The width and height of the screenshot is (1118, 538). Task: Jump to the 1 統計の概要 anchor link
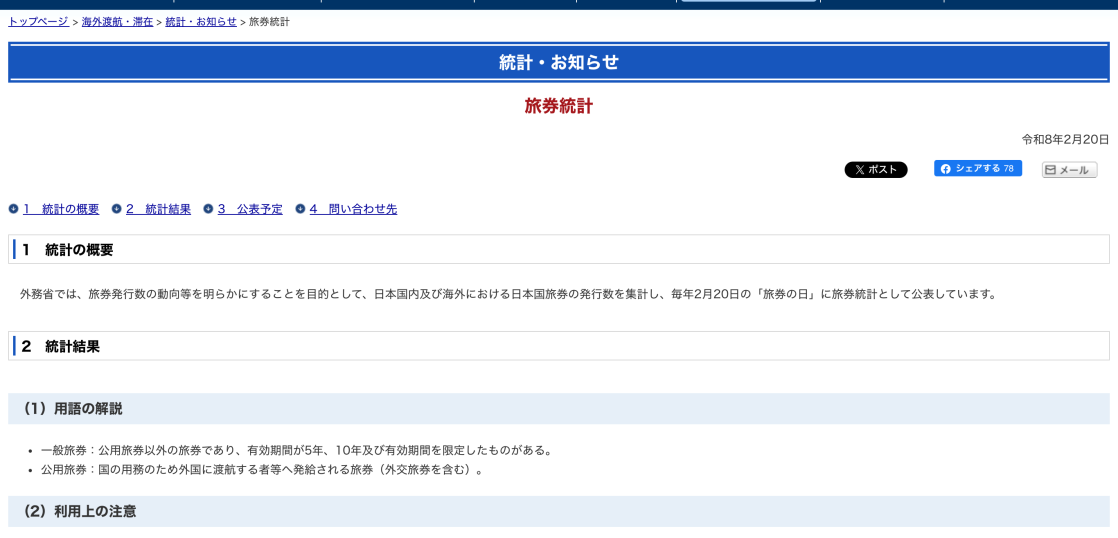pyautogui.click(x=61, y=209)
